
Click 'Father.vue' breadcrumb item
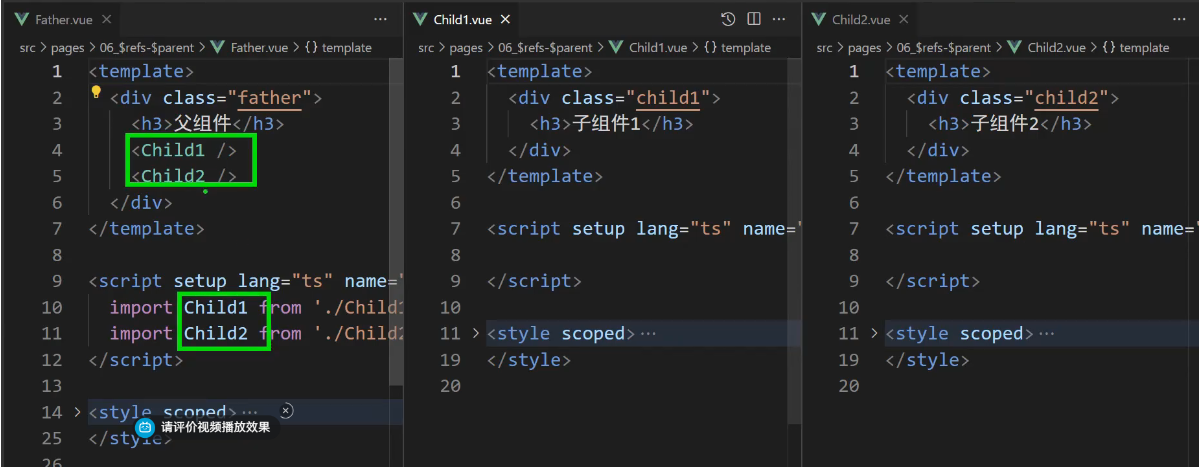(259, 47)
